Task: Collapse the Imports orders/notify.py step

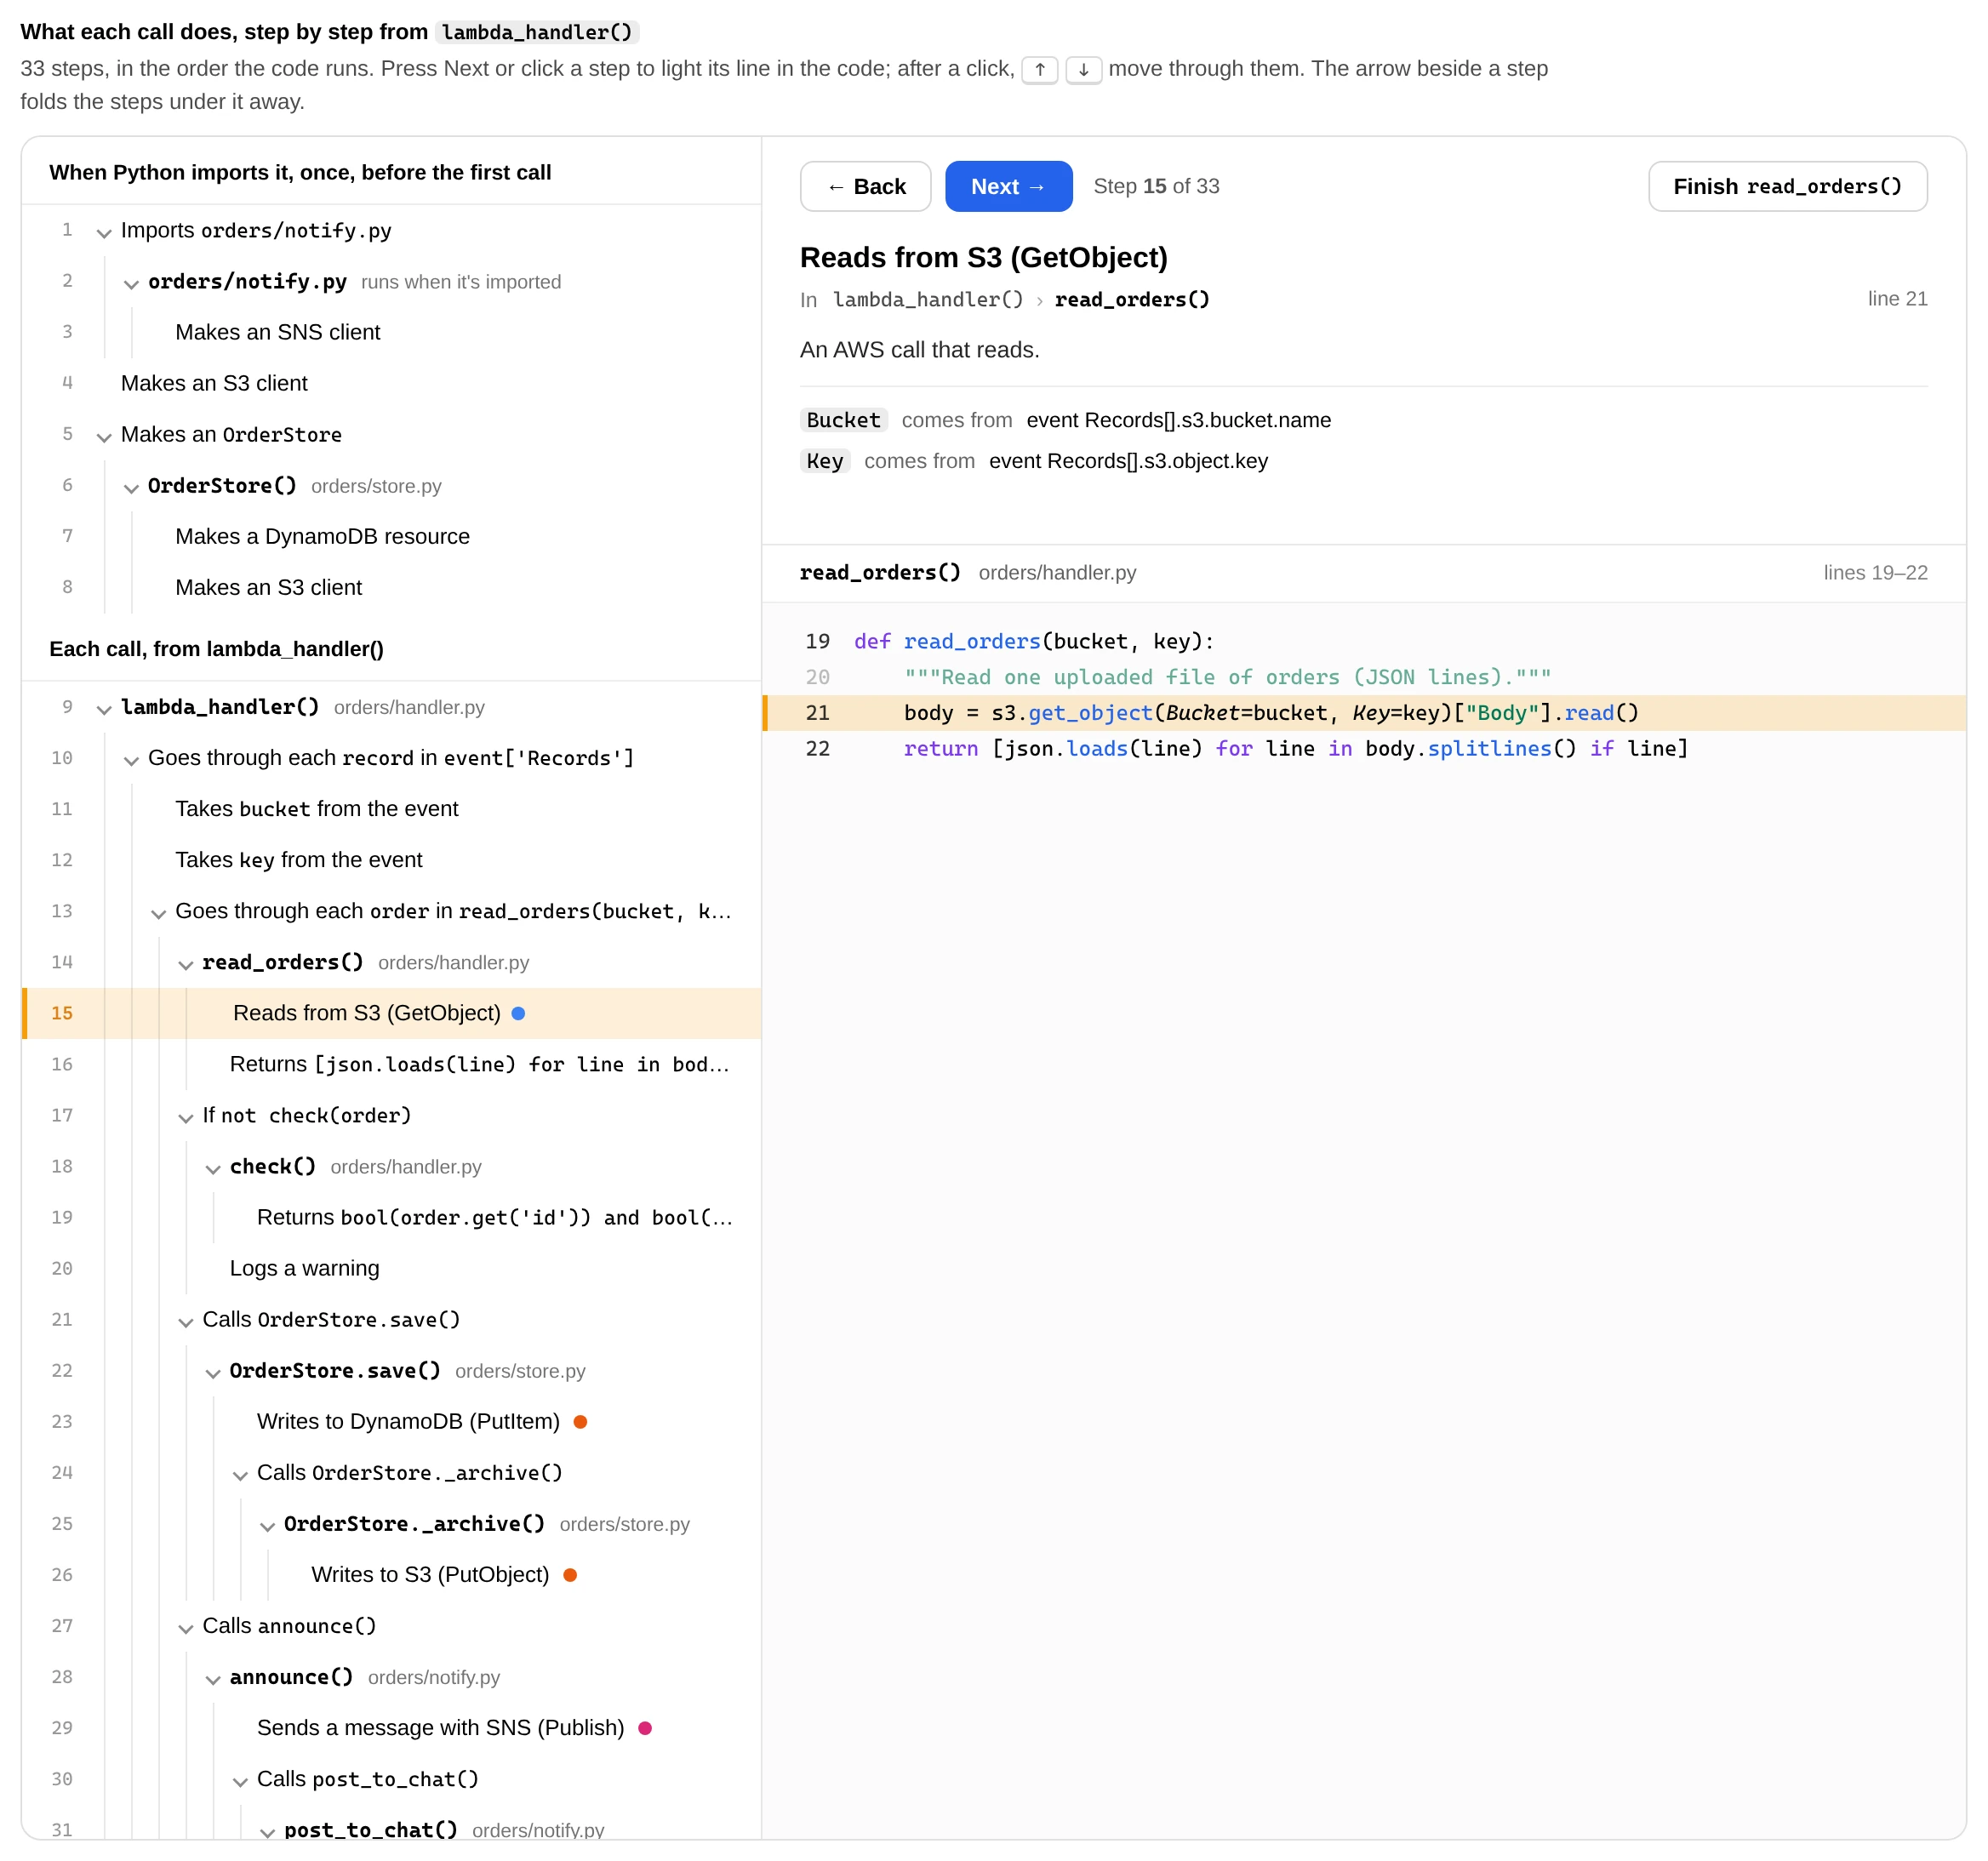Action: [x=103, y=233]
